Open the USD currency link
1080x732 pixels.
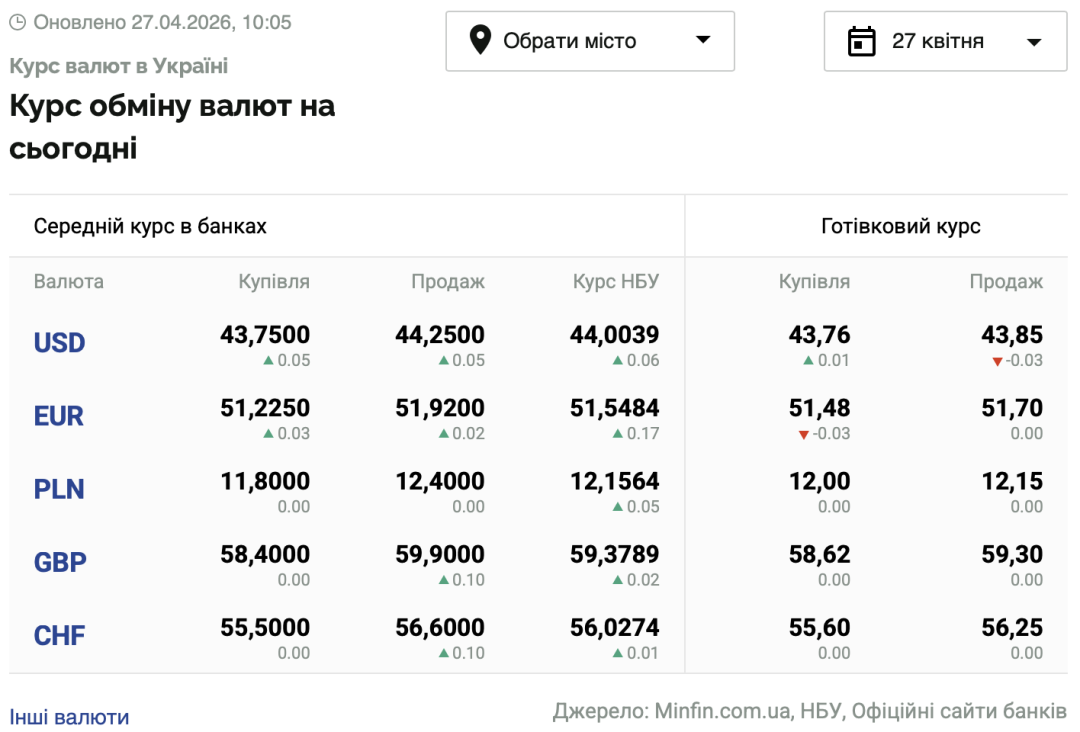[59, 343]
